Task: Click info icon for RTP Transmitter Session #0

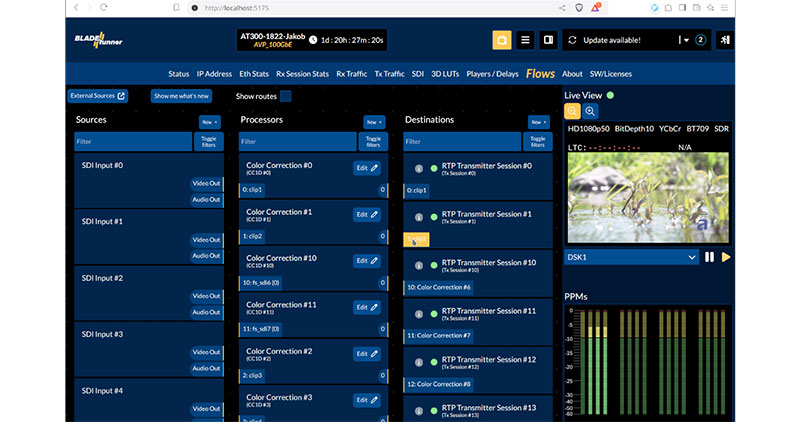Action: (419, 168)
